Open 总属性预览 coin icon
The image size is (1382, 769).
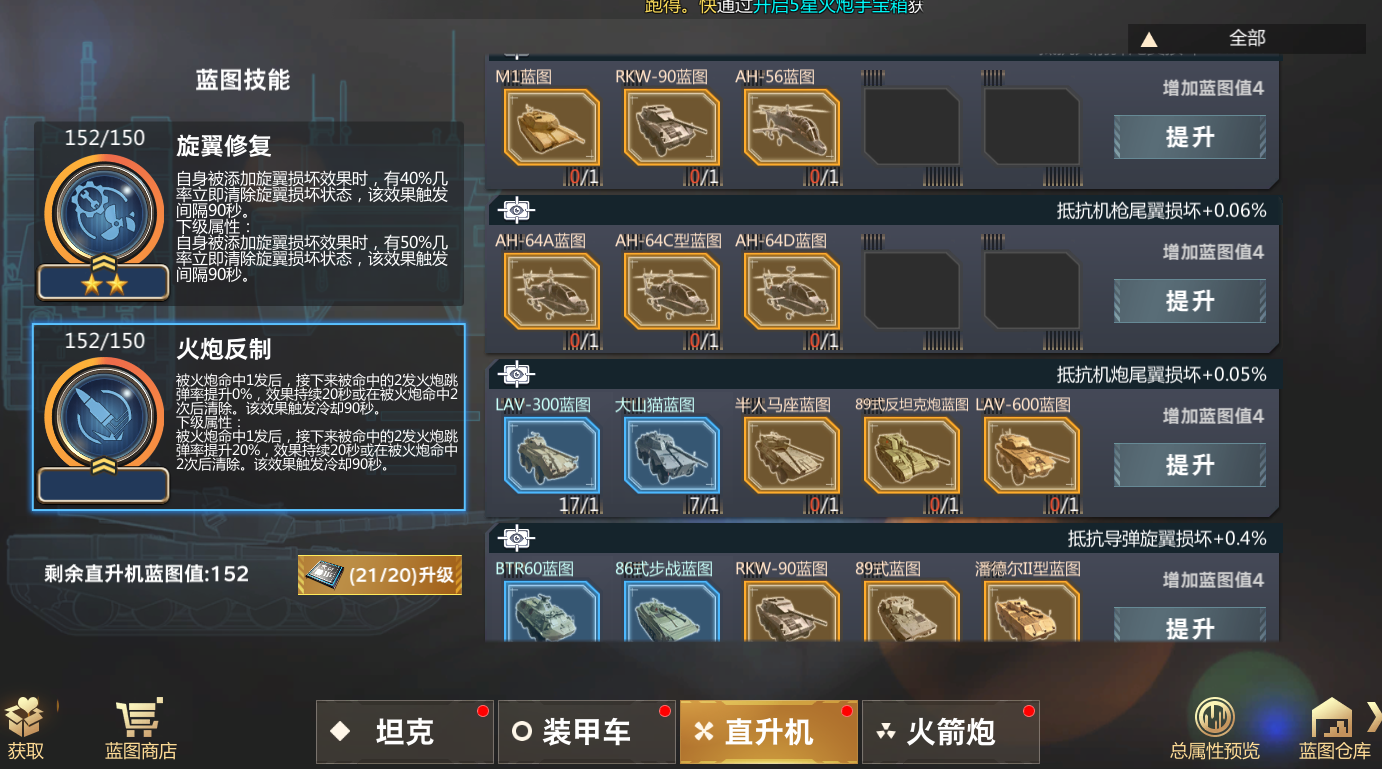(1215, 717)
